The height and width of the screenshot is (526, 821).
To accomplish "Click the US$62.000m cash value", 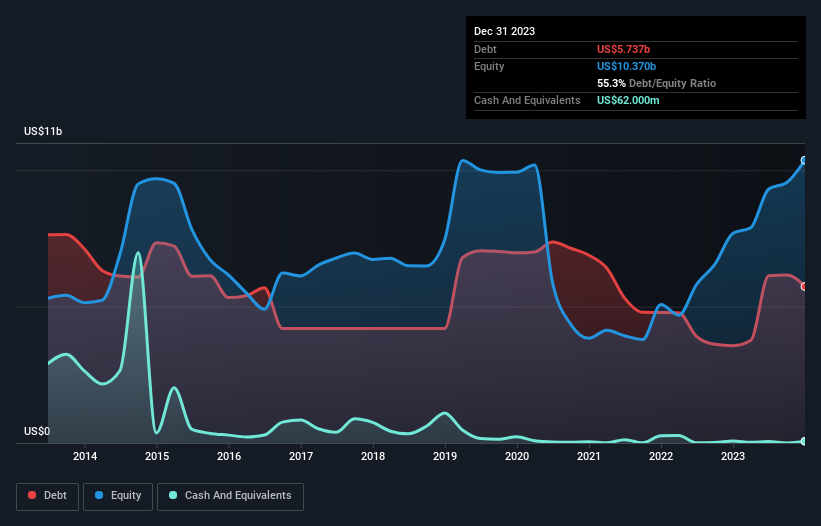I will click(628, 100).
